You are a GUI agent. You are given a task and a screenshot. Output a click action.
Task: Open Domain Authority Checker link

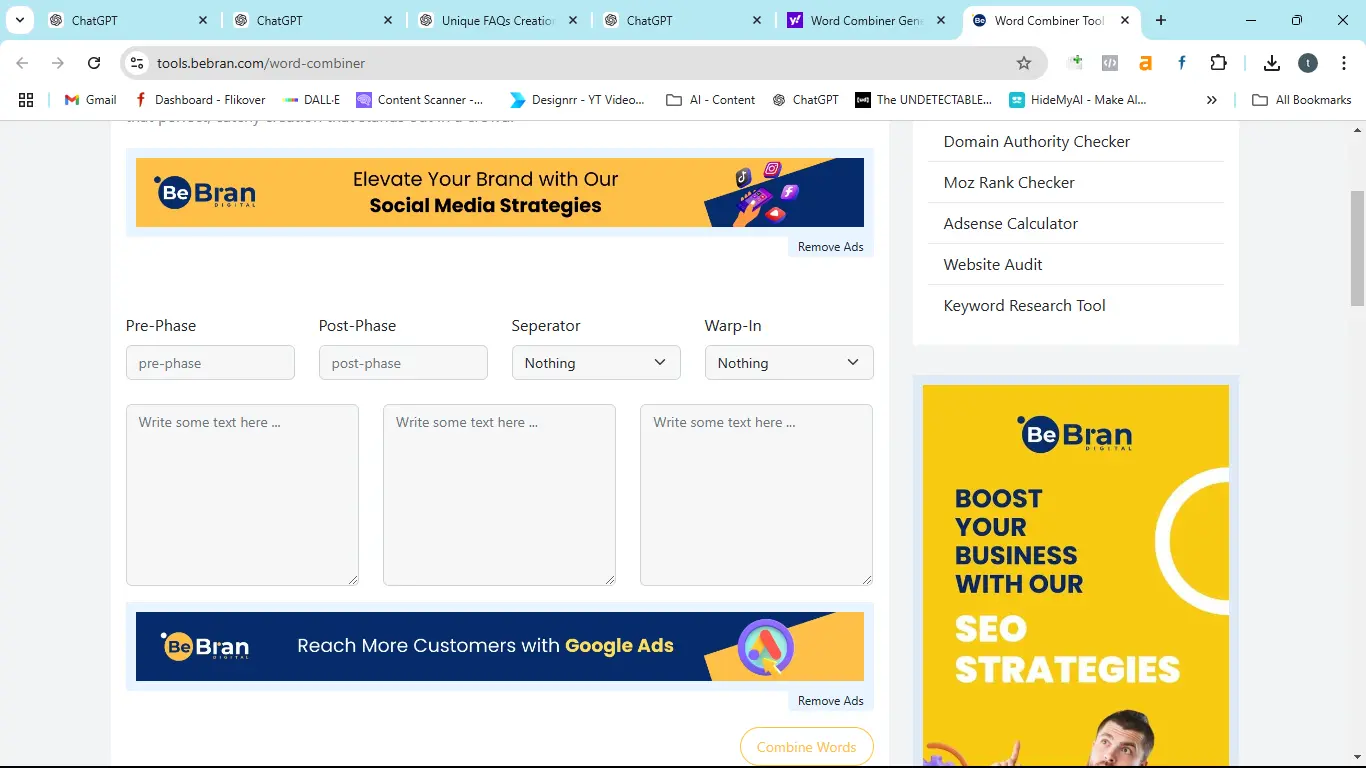pyautogui.click(x=1037, y=141)
